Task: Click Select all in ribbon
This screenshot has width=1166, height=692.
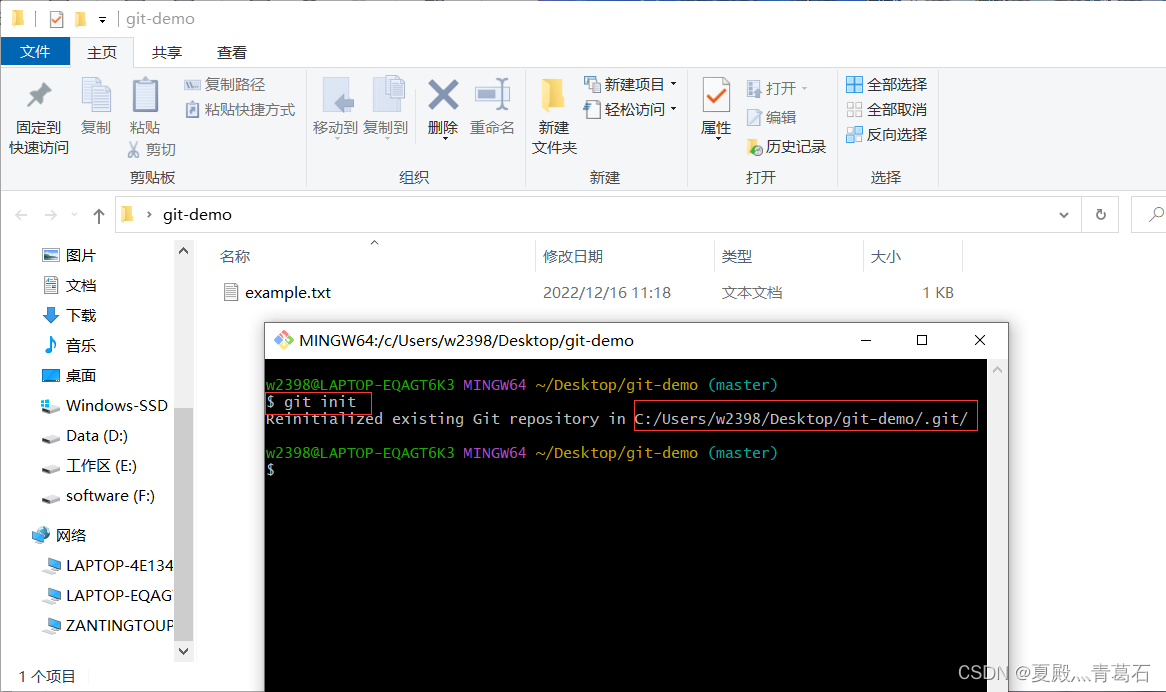Action: pos(886,85)
